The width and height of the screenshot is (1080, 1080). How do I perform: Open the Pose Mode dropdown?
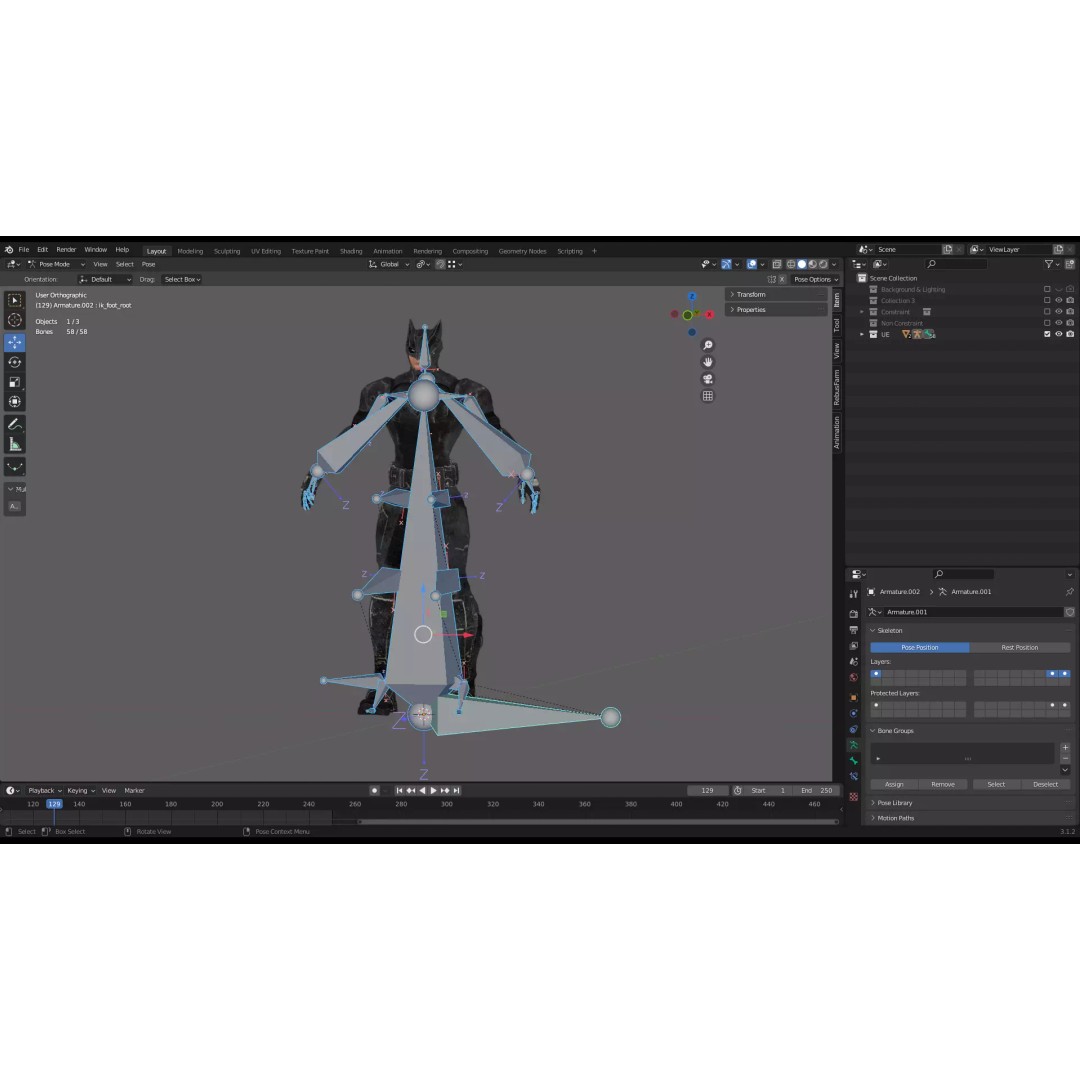56,264
